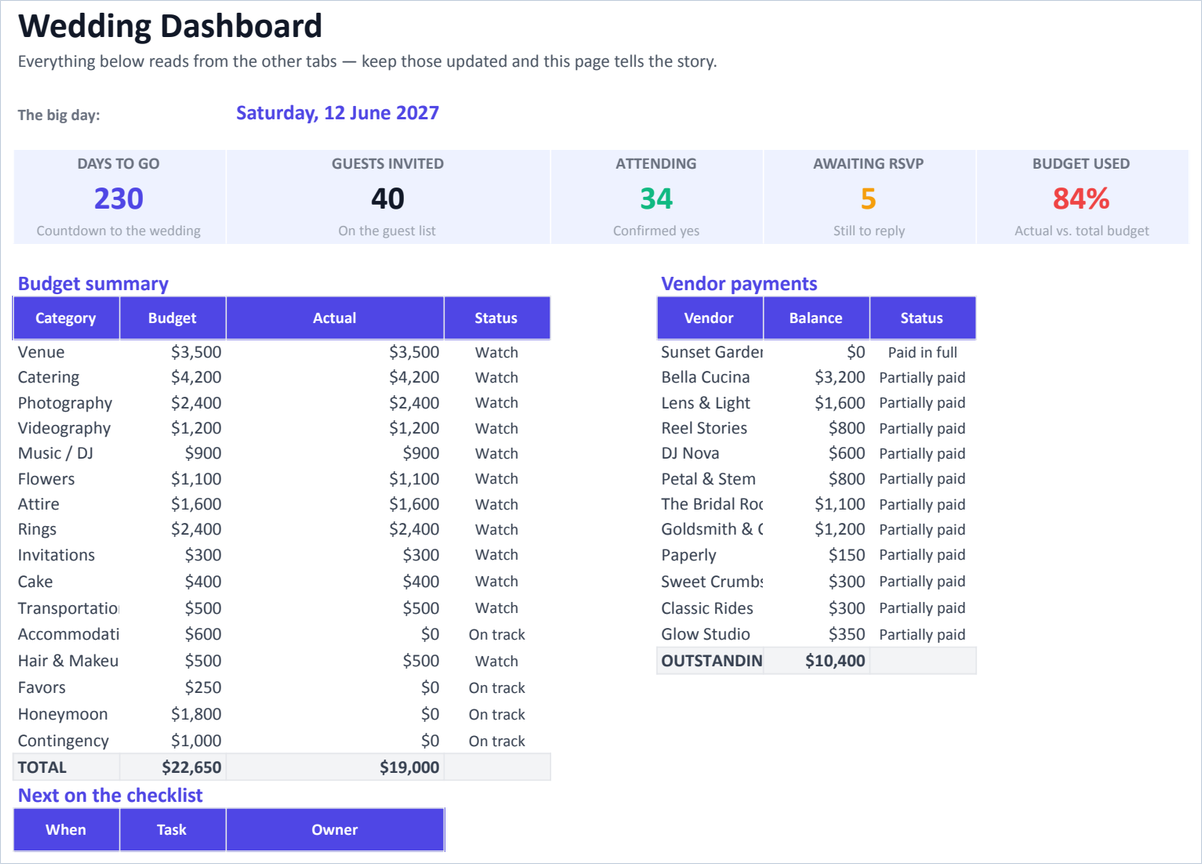This screenshot has height=864, width=1202.
Task: Select the Lens & Light vendor cell
Action: click(709, 403)
